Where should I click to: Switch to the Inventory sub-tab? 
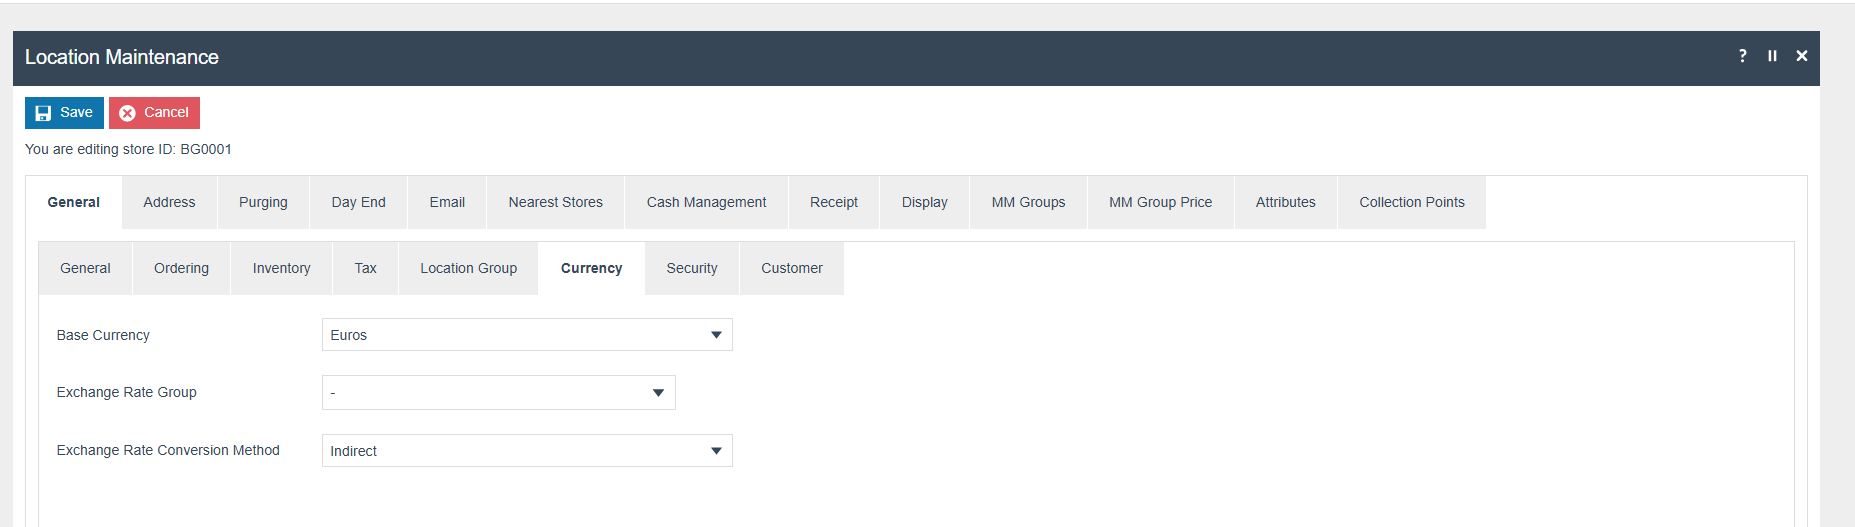[x=281, y=268]
